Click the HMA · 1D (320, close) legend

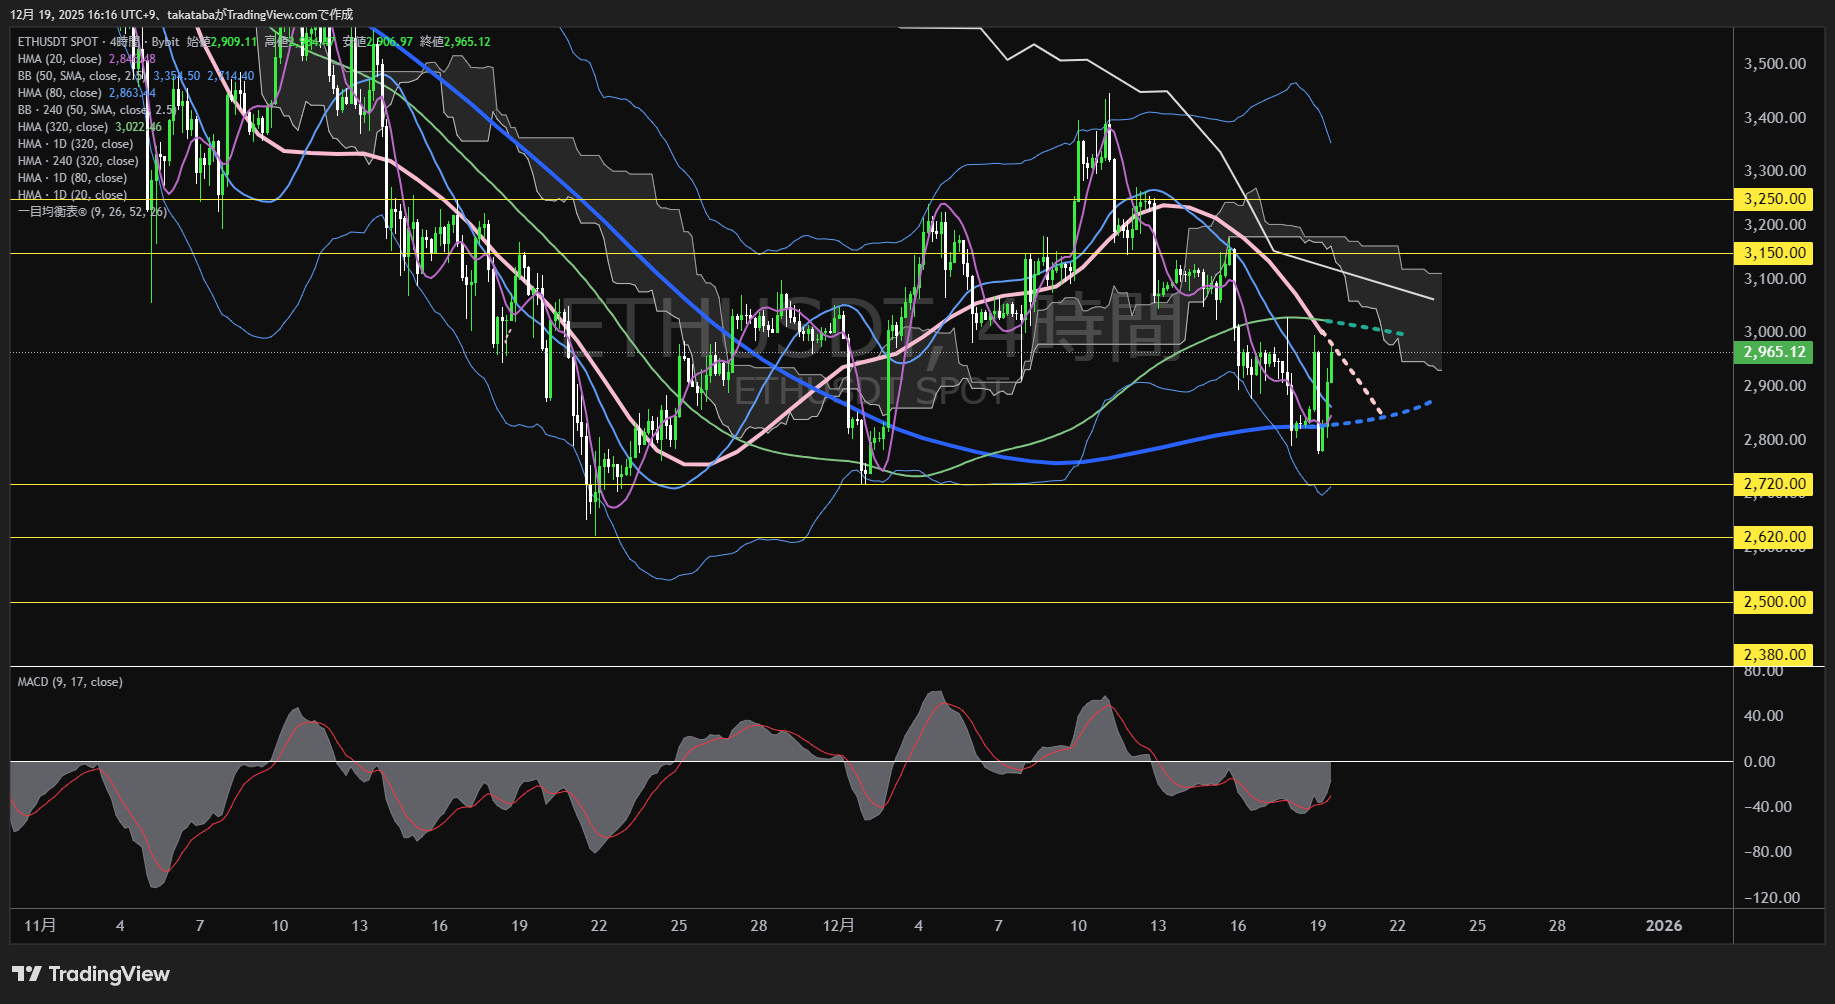75,144
